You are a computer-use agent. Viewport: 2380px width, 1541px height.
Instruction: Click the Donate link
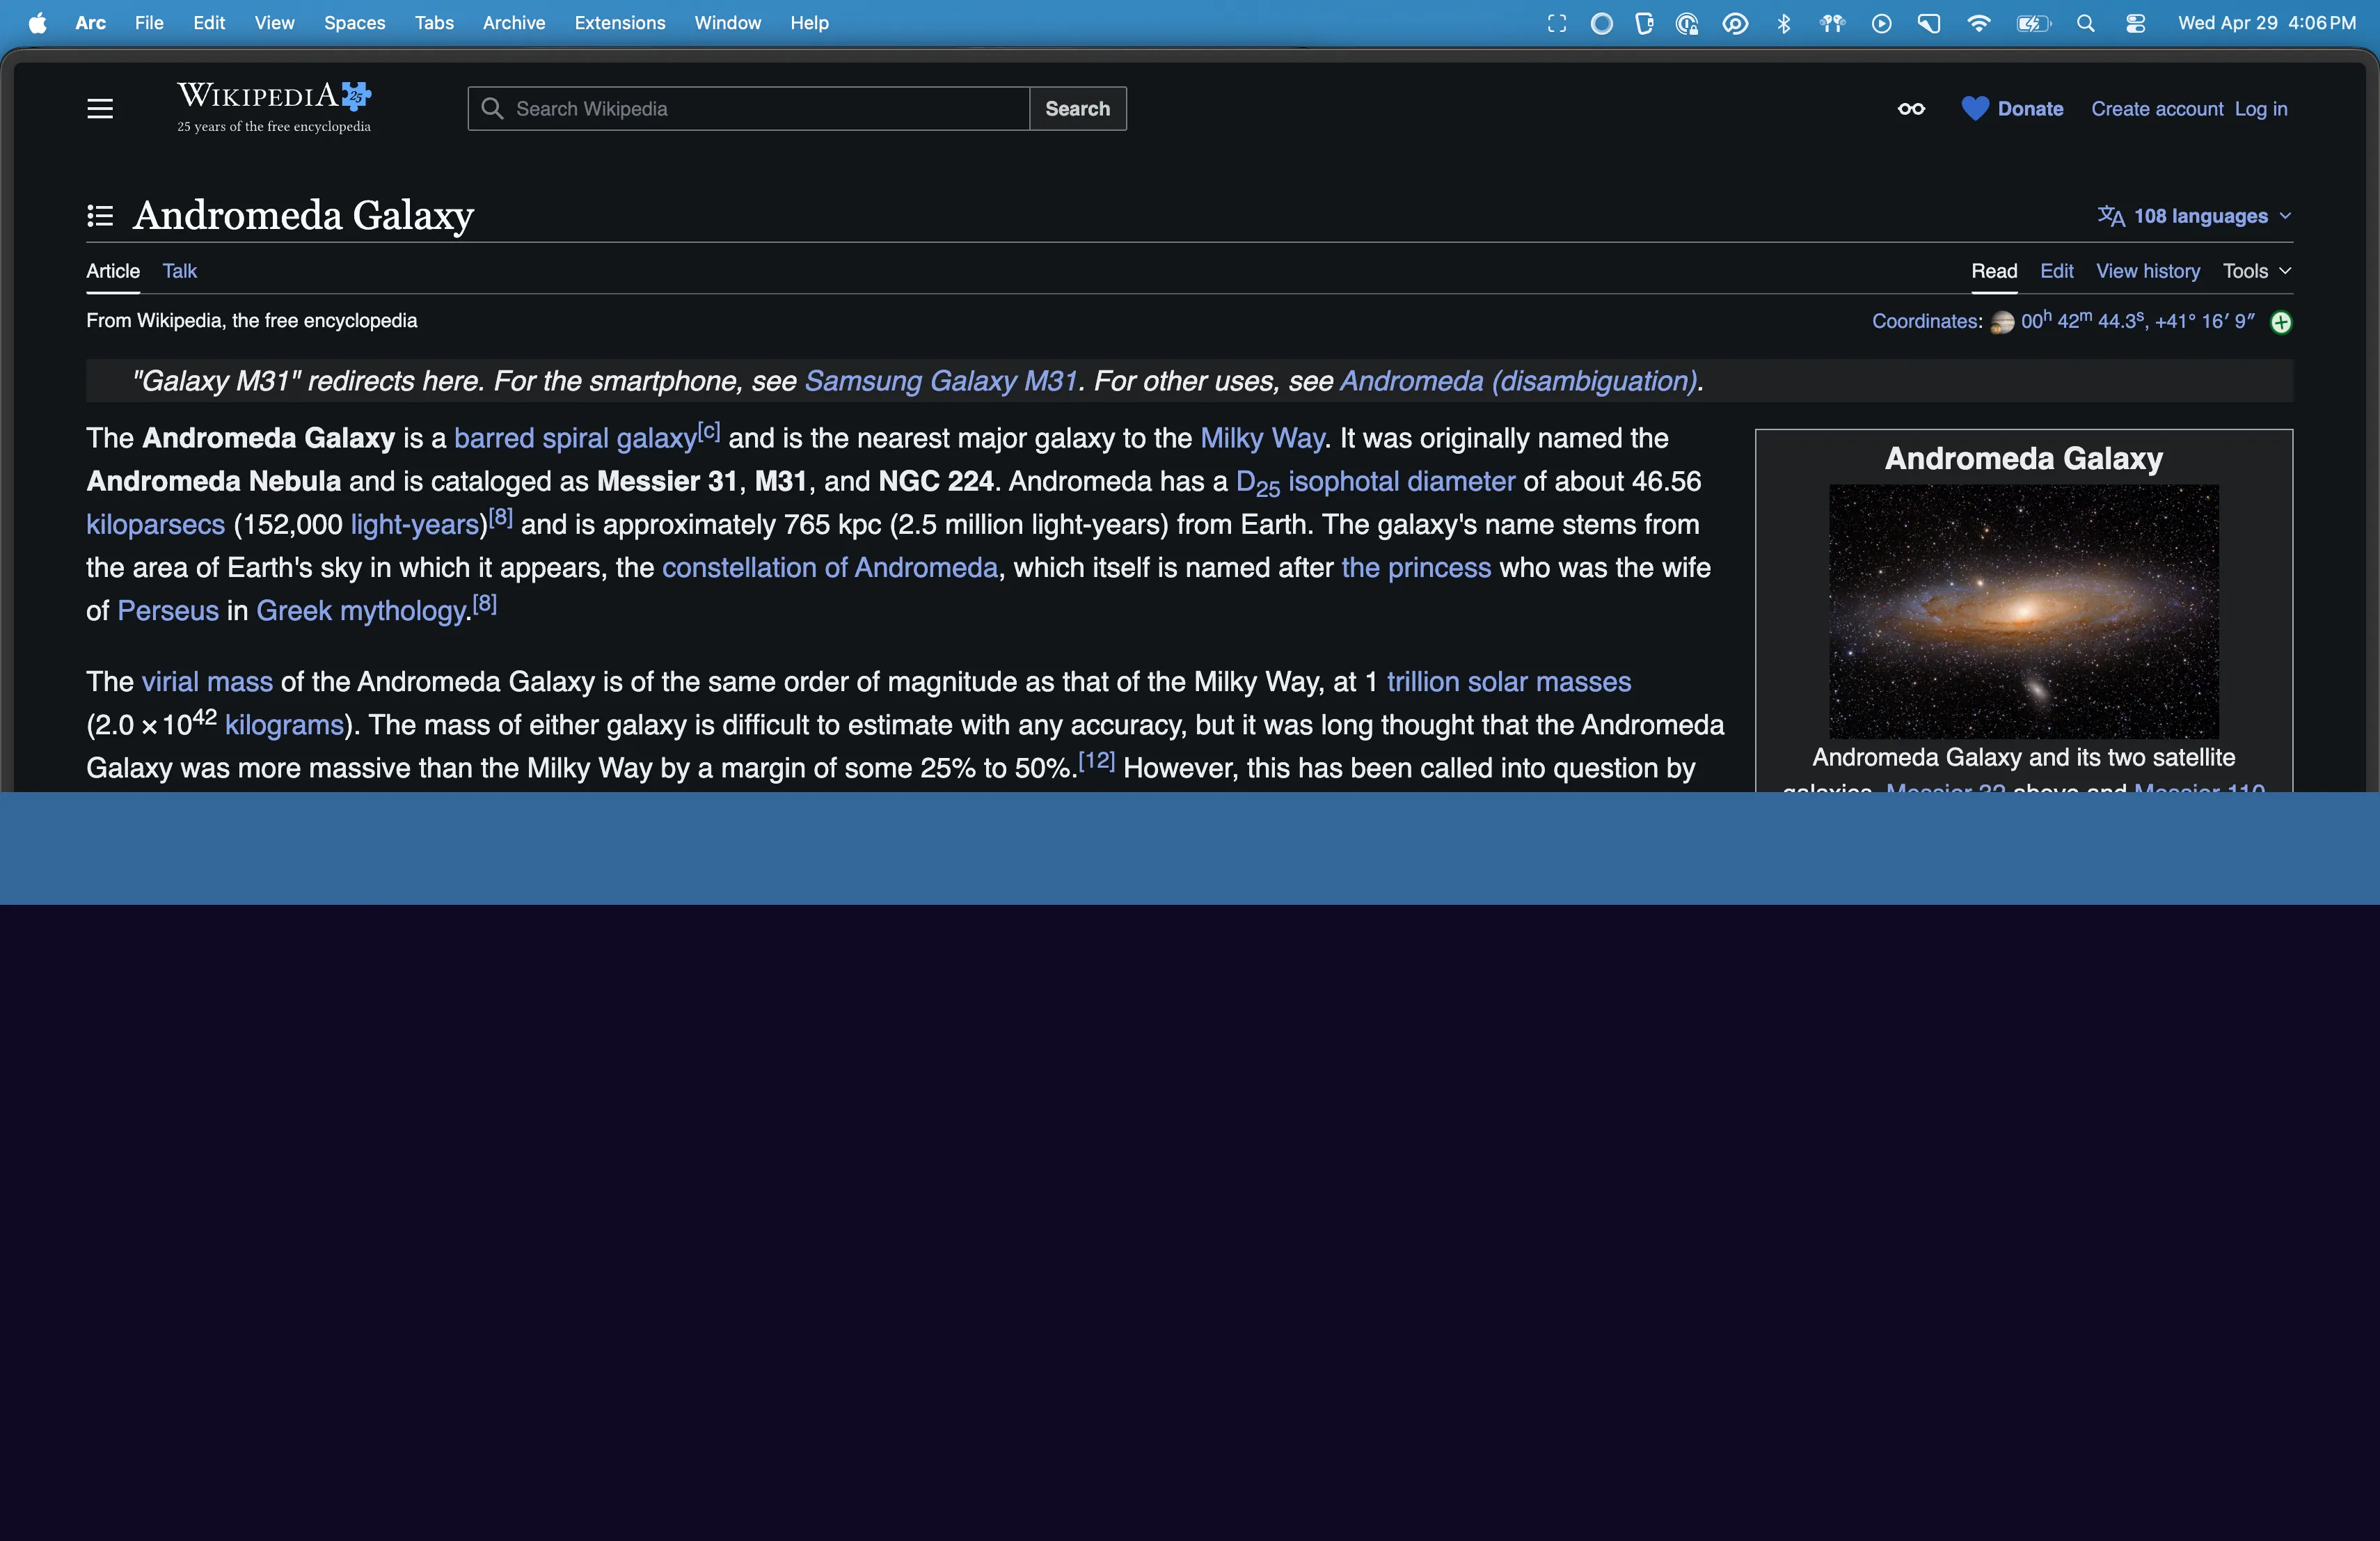[x=2030, y=108]
